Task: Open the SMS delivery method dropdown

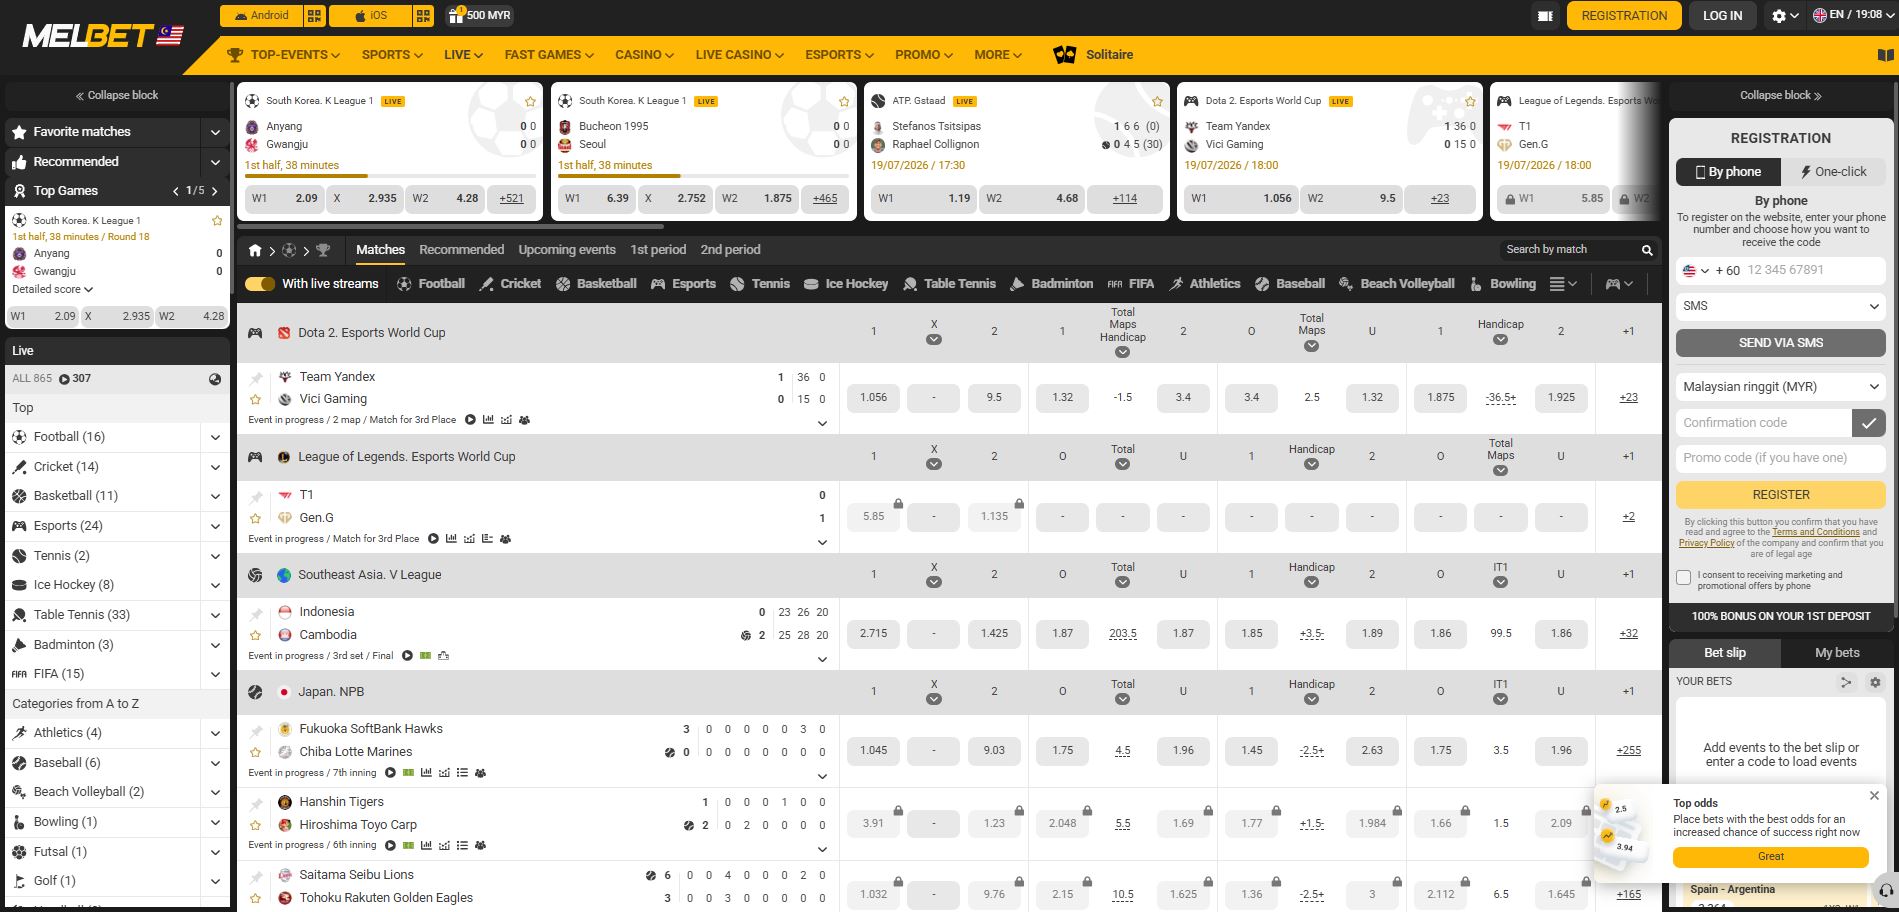Action: (x=1780, y=306)
